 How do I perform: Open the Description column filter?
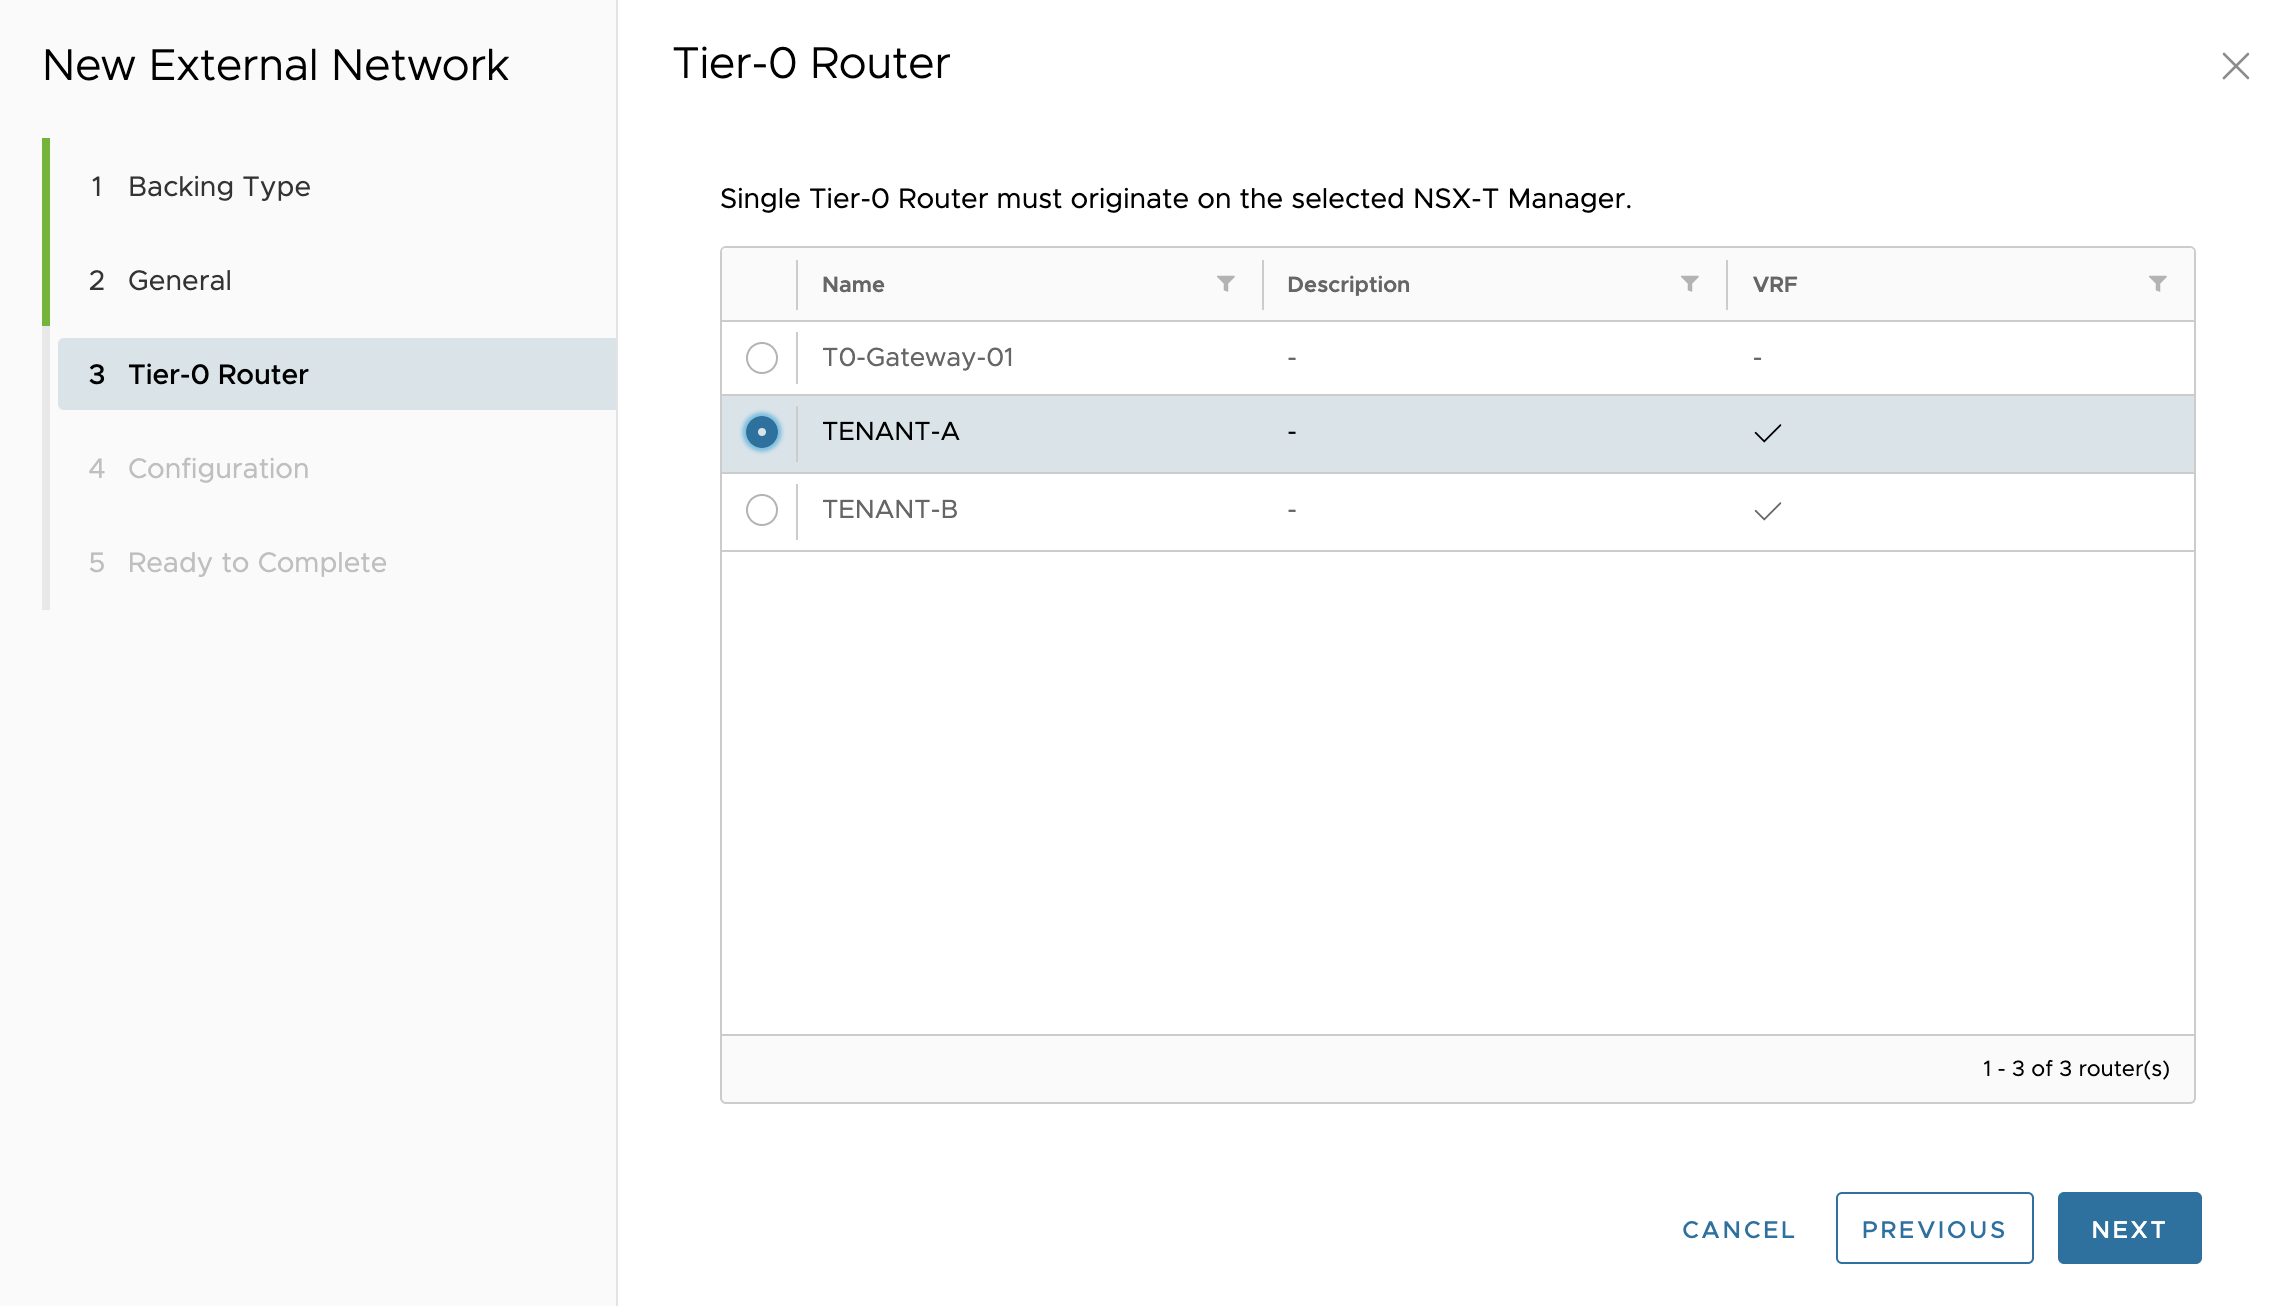pos(1689,284)
